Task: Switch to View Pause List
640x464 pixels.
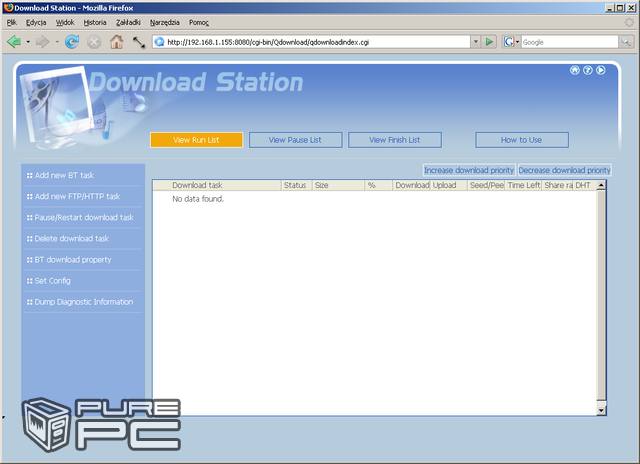Action: tap(296, 140)
